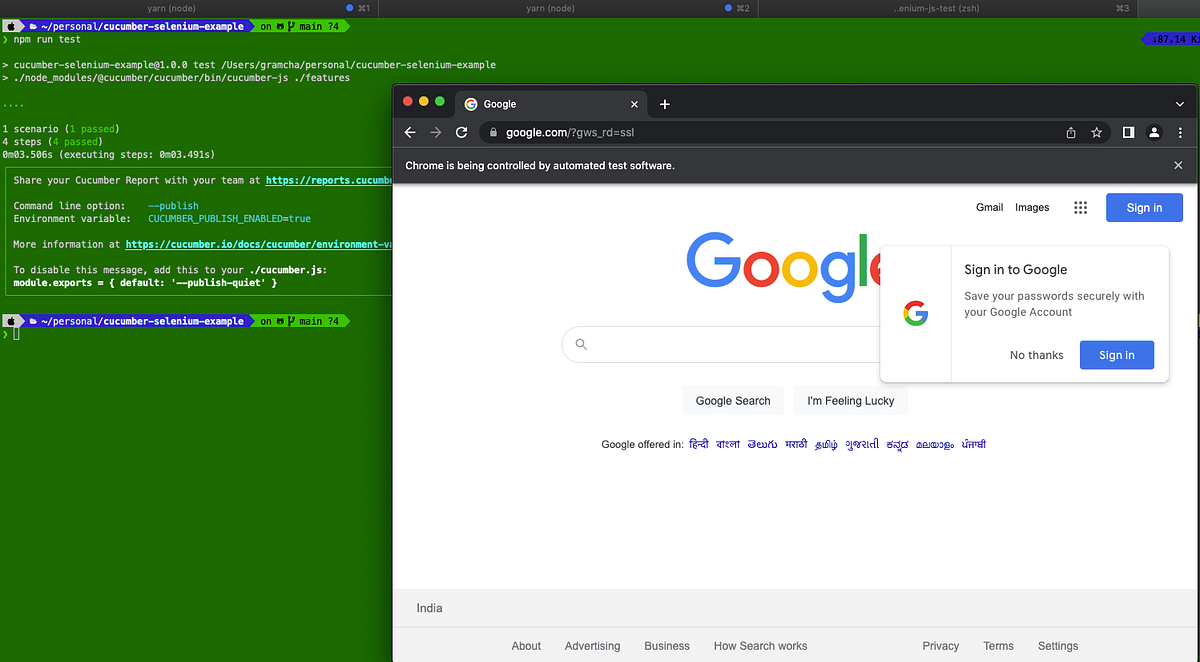1200x662 pixels.
Task: Click the Chrome profile avatar
Action: [1154, 131]
